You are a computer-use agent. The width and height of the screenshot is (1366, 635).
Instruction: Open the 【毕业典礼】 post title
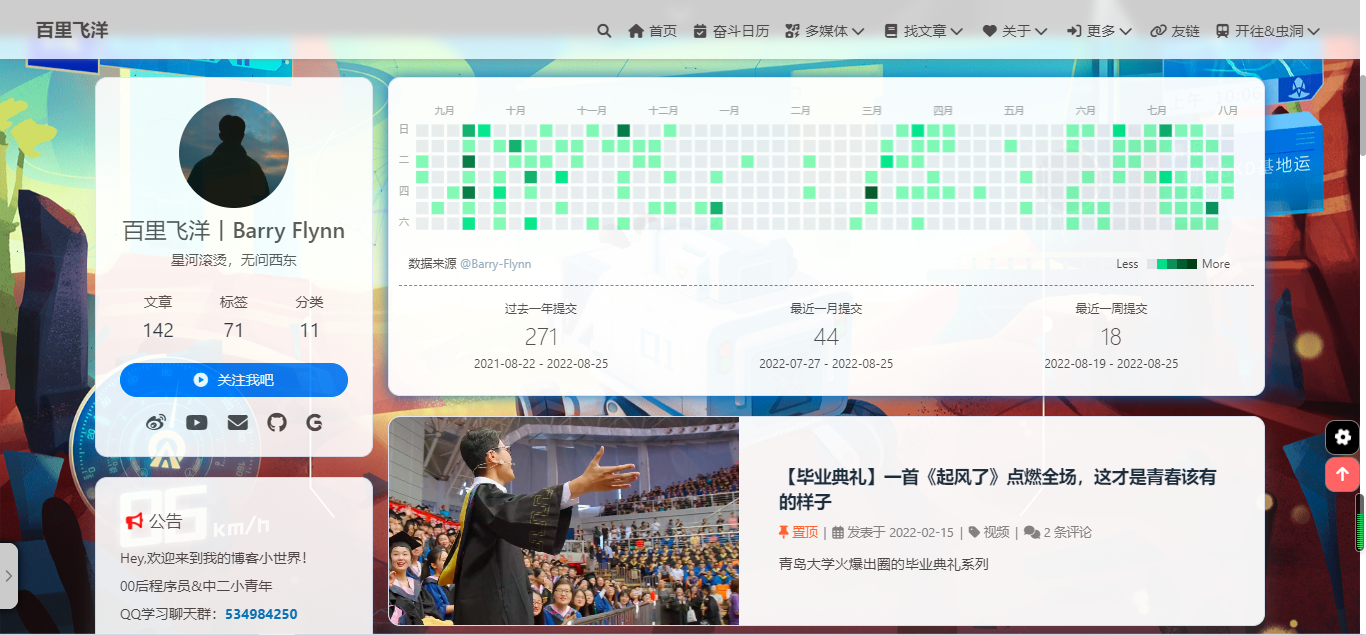click(x=998, y=489)
